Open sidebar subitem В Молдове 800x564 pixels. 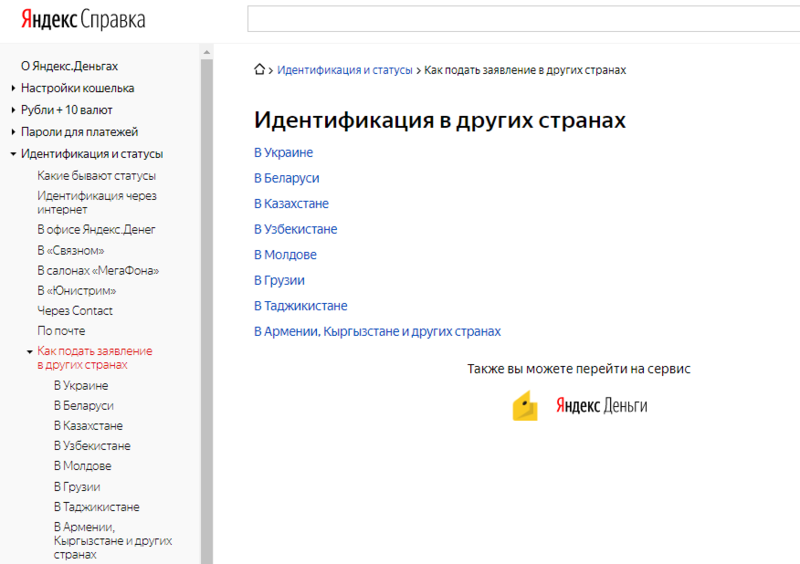point(83,466)
